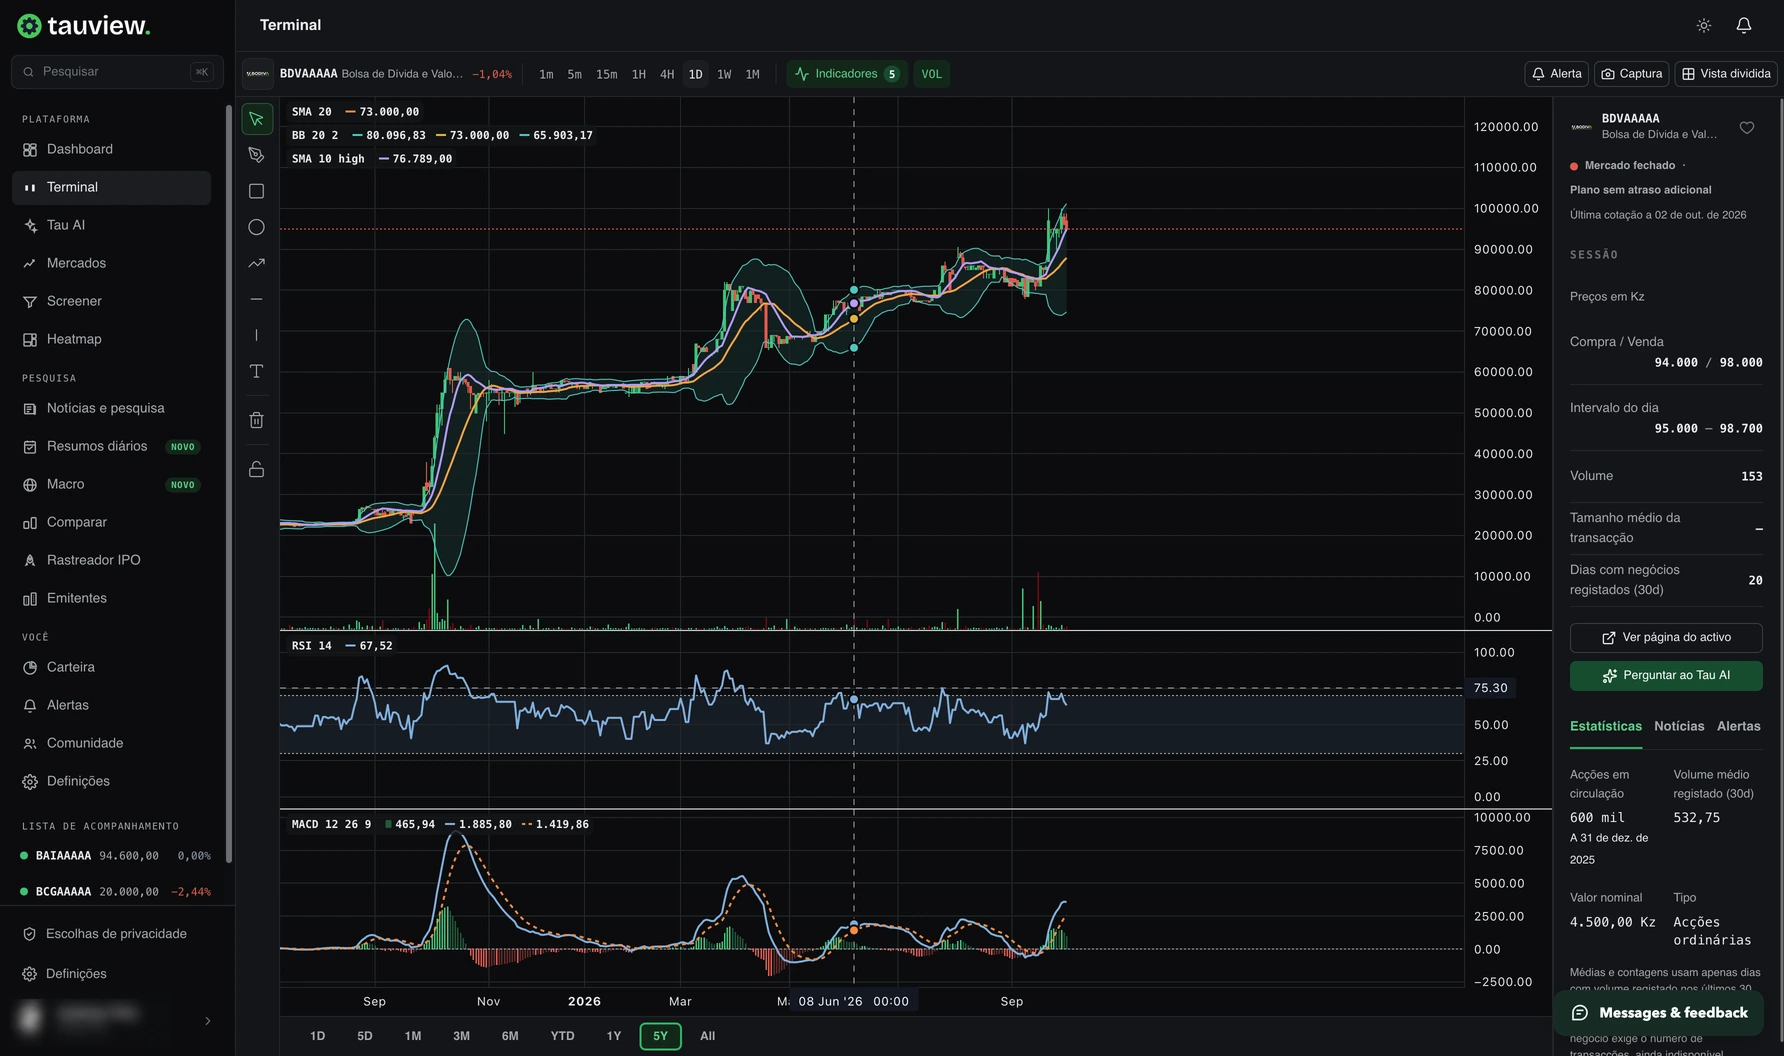
Task: Open Heatmap from sidebar
Action: click(x=111, y=339)
